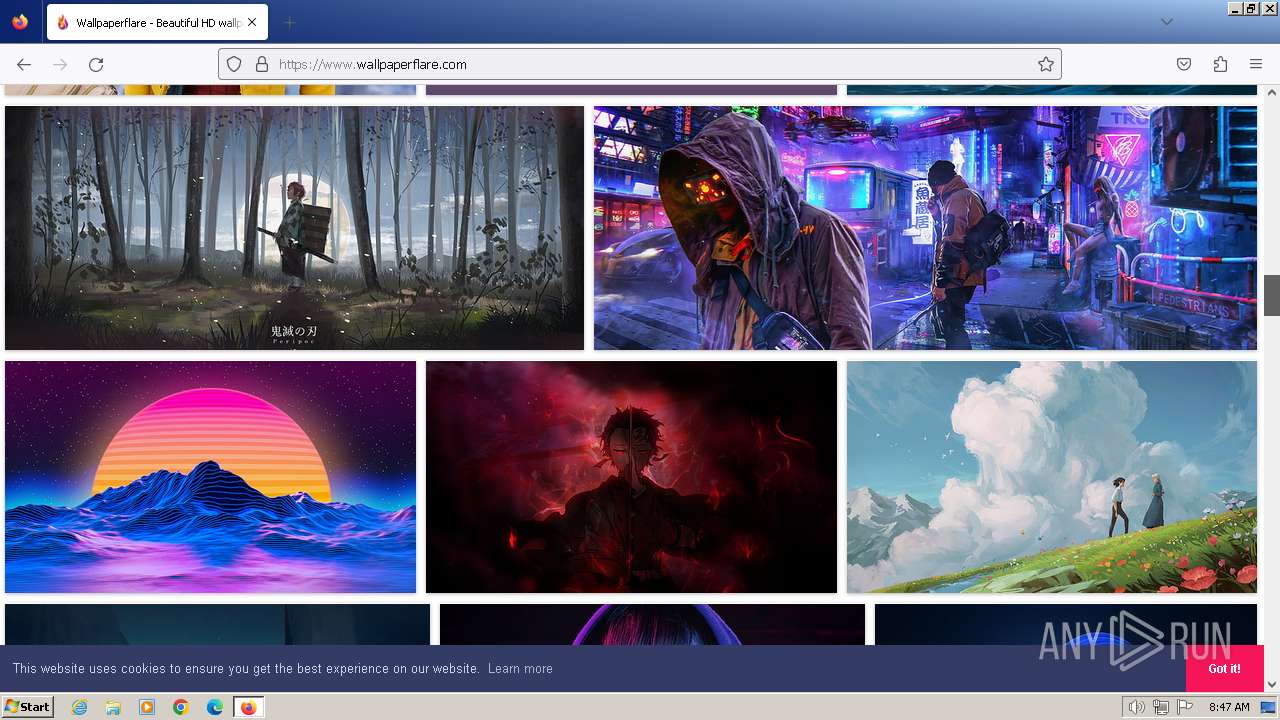Image resolution: width=1280 pixels, height=720 pixels.
Task: Click Show desktop button at taskbar end
Action: [x=1270, y=707]
